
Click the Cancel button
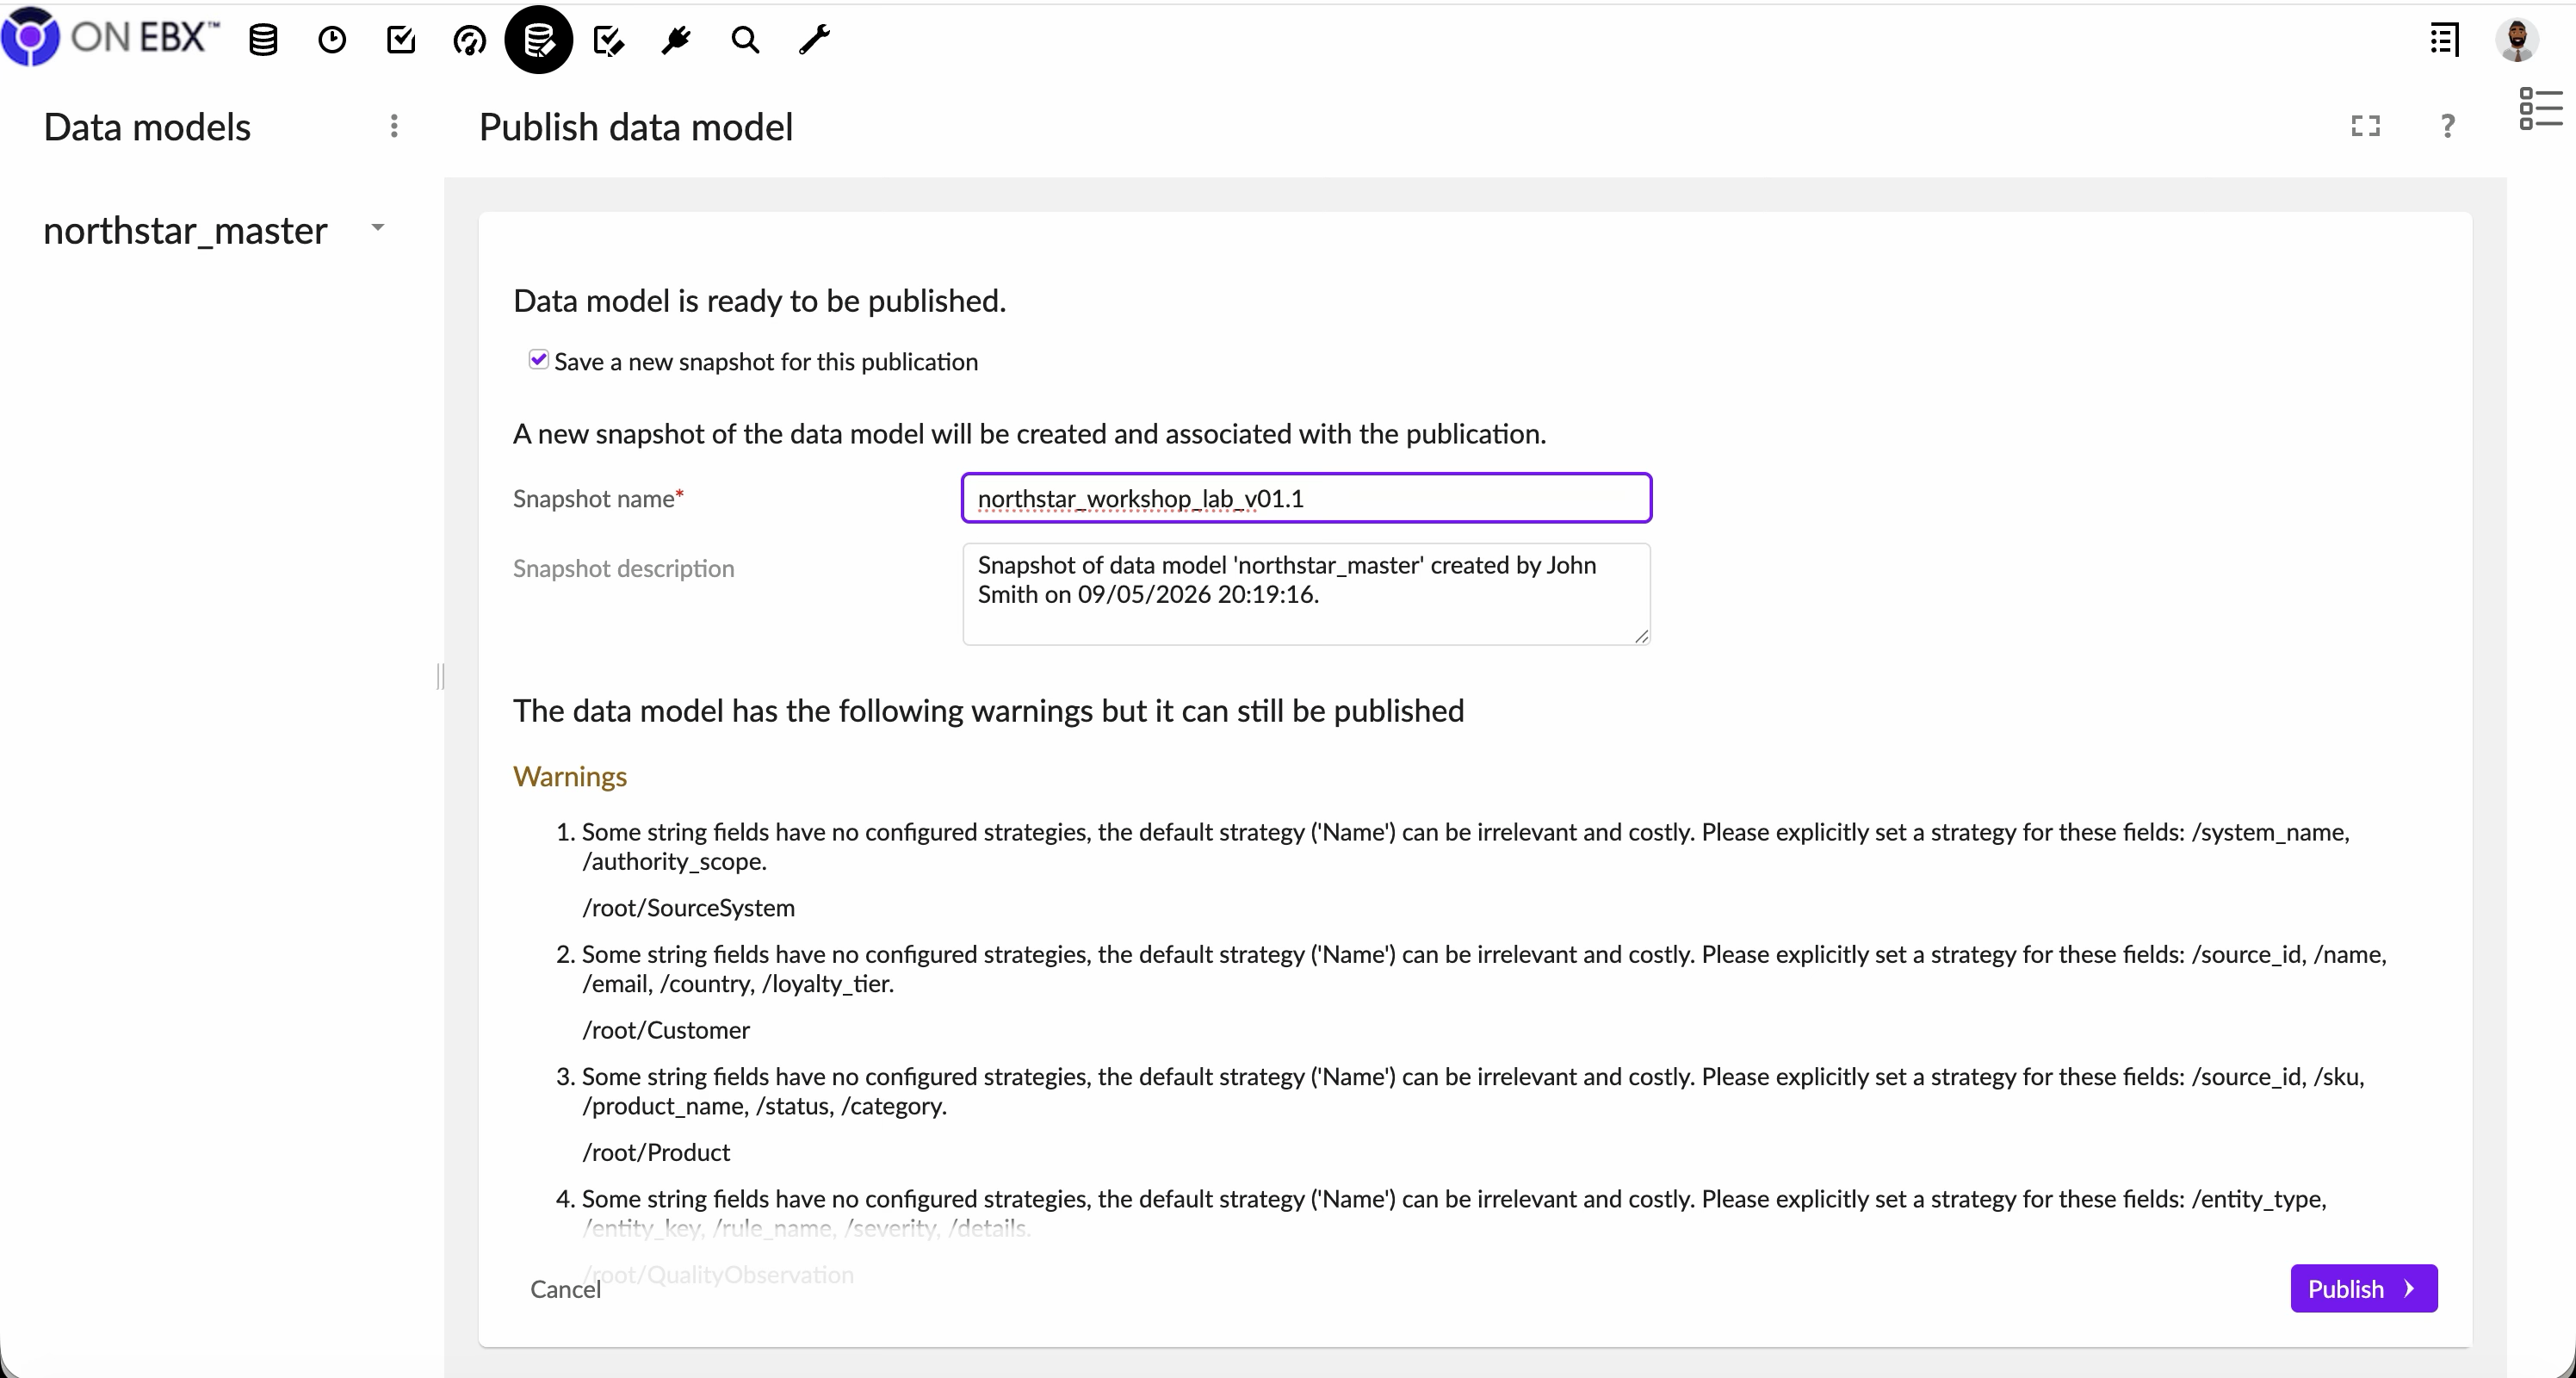(565, 1288)
